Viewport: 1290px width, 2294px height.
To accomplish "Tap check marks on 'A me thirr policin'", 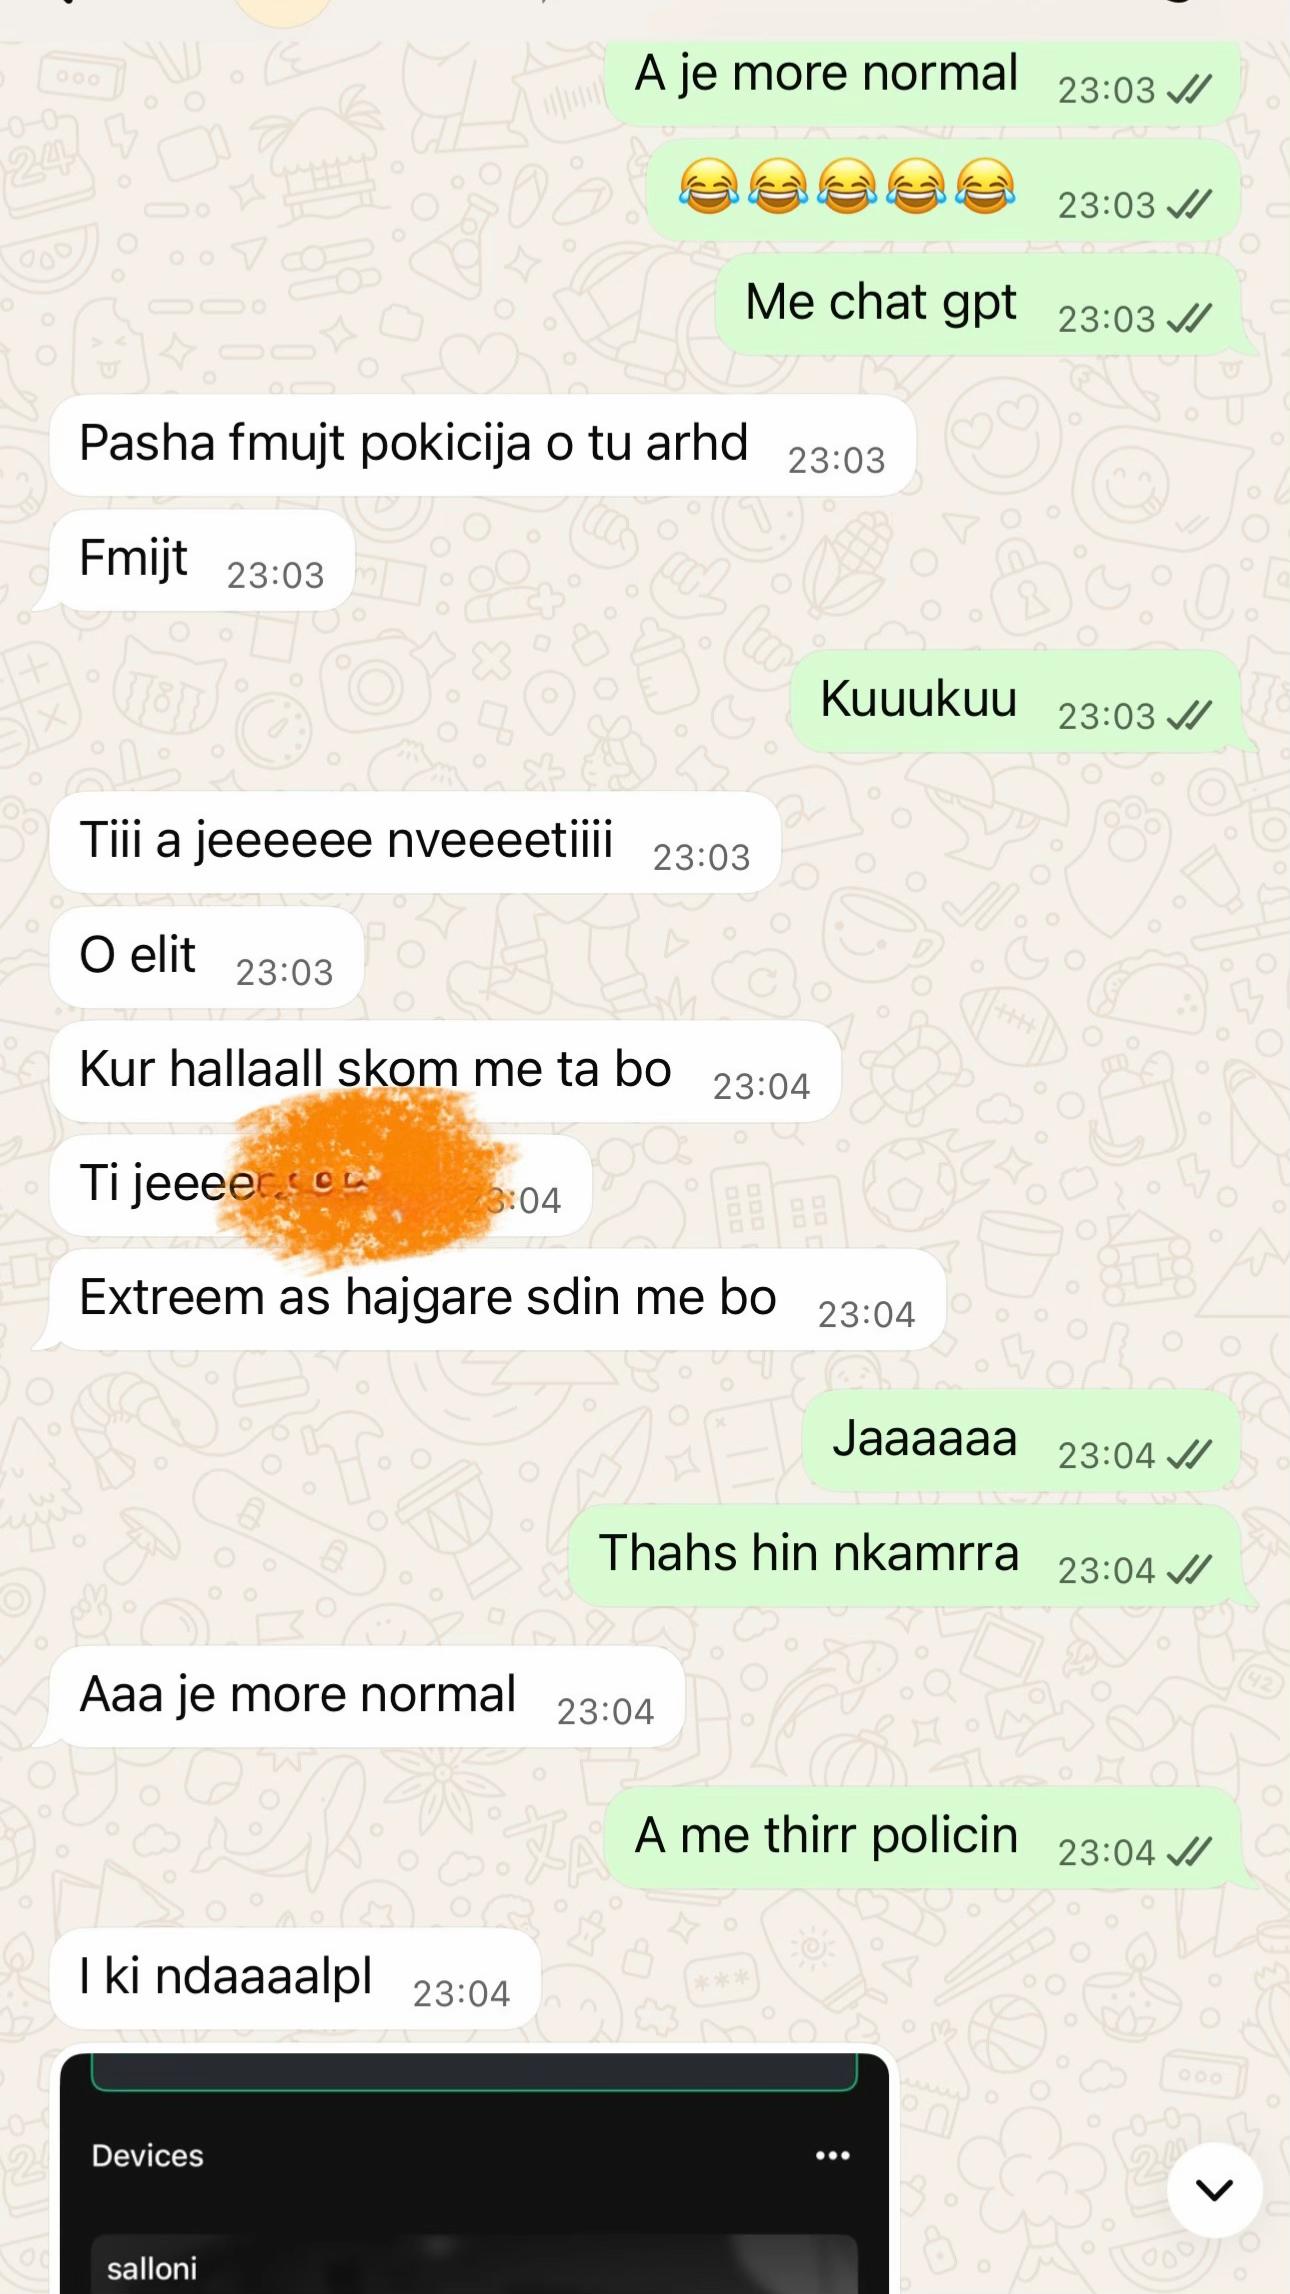I will tap(1189, 1852).
